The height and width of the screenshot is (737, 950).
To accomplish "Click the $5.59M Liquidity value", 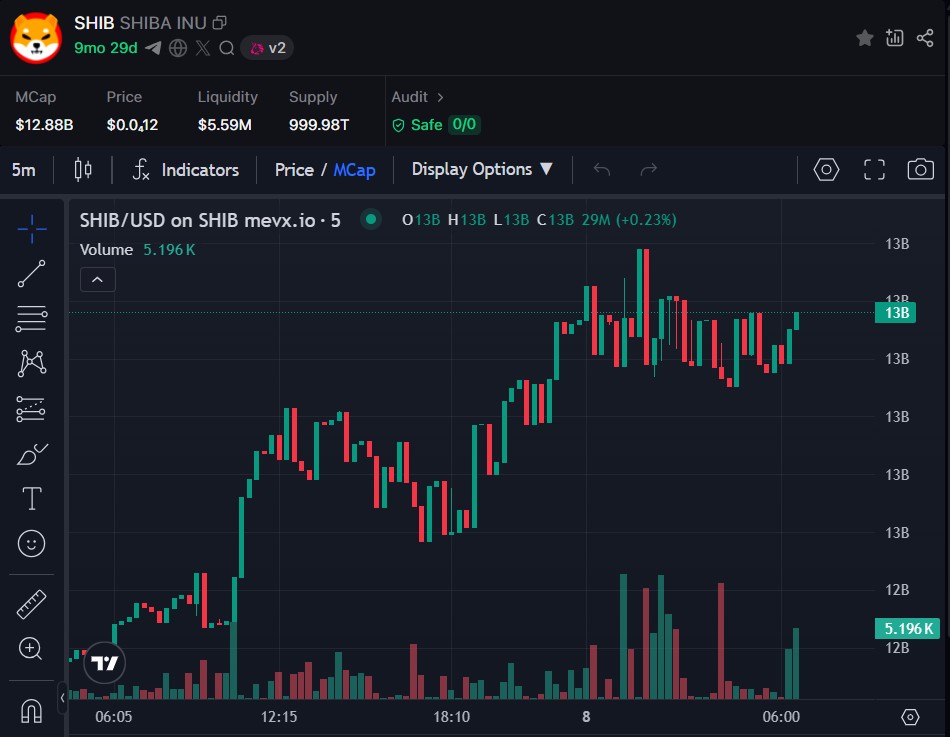I will pos(225,125).
